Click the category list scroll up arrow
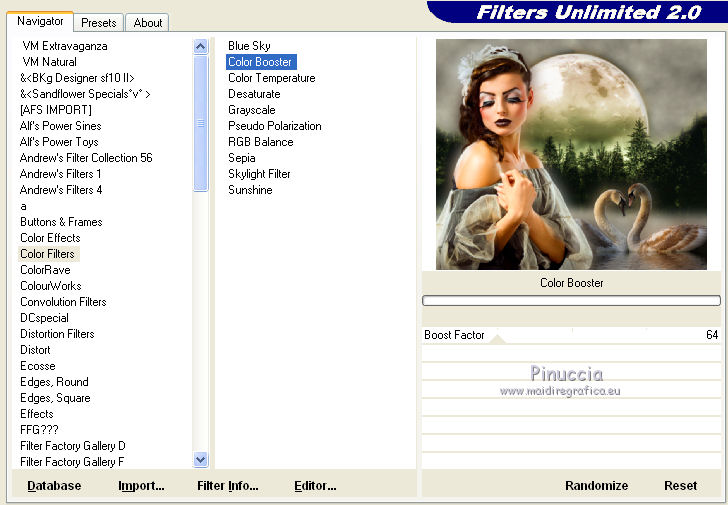The height and width of the screenshot is (505, 728). 201,46
